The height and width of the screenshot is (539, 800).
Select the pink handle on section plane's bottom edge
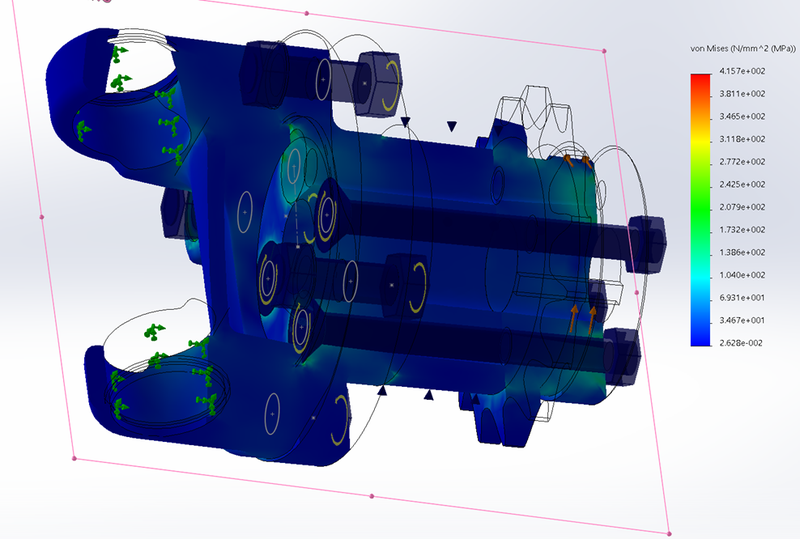[x=372, y=496]
